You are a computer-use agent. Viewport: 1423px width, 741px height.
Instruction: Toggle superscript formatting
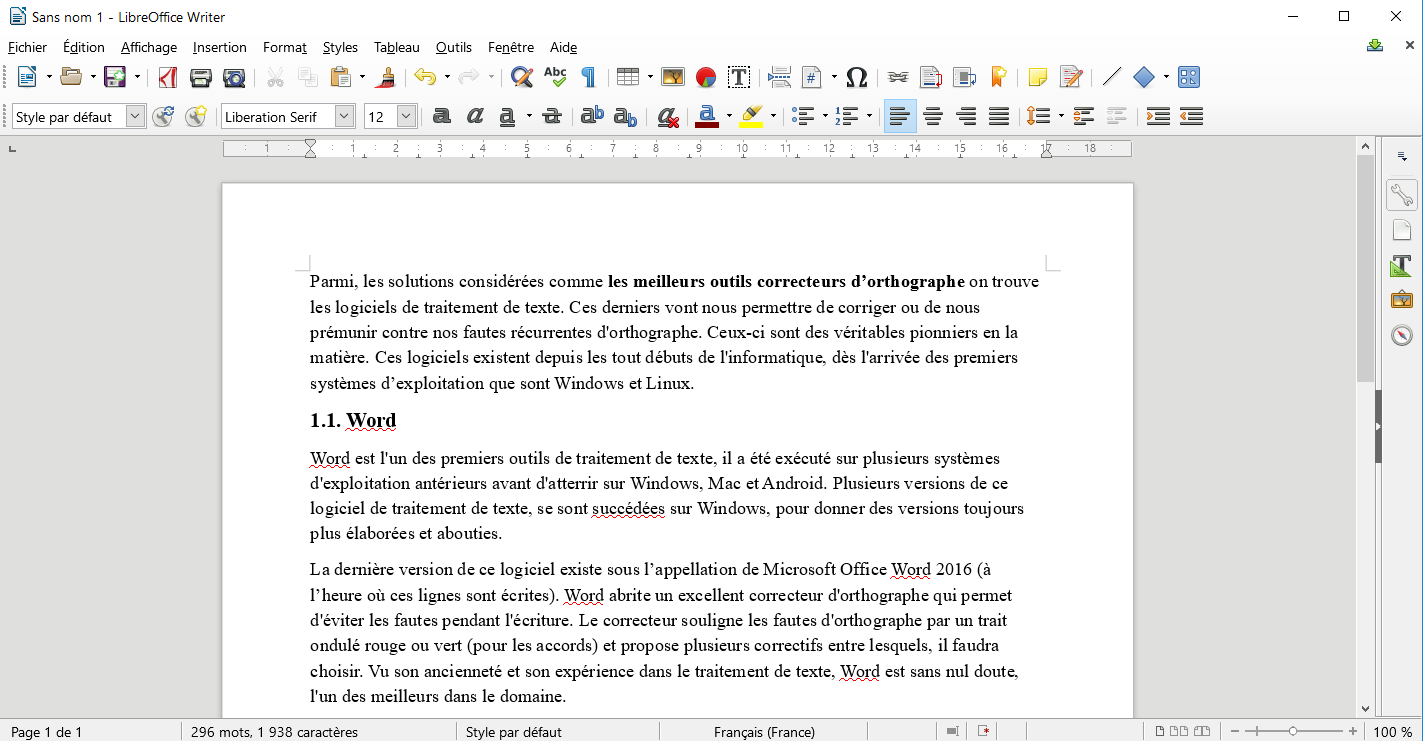tap(592, 117)
